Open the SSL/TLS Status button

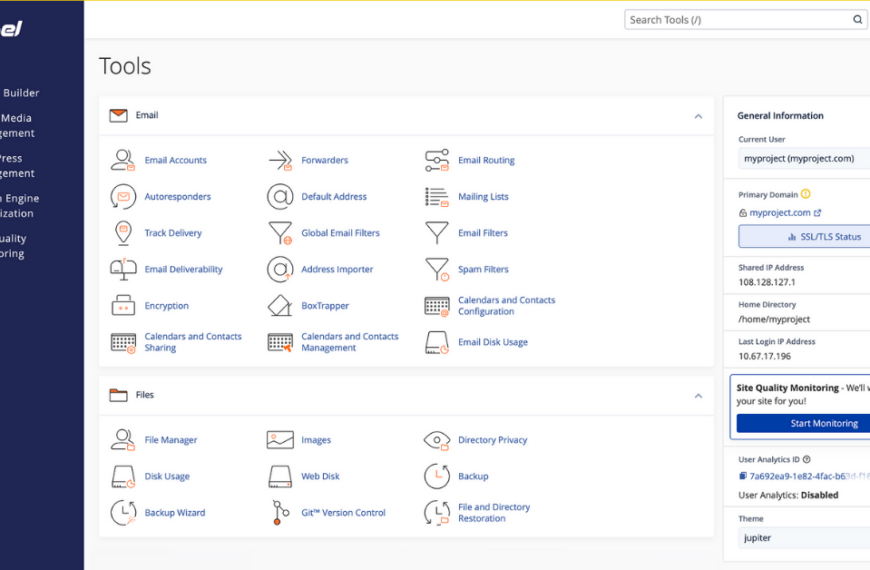click(804, 236)
